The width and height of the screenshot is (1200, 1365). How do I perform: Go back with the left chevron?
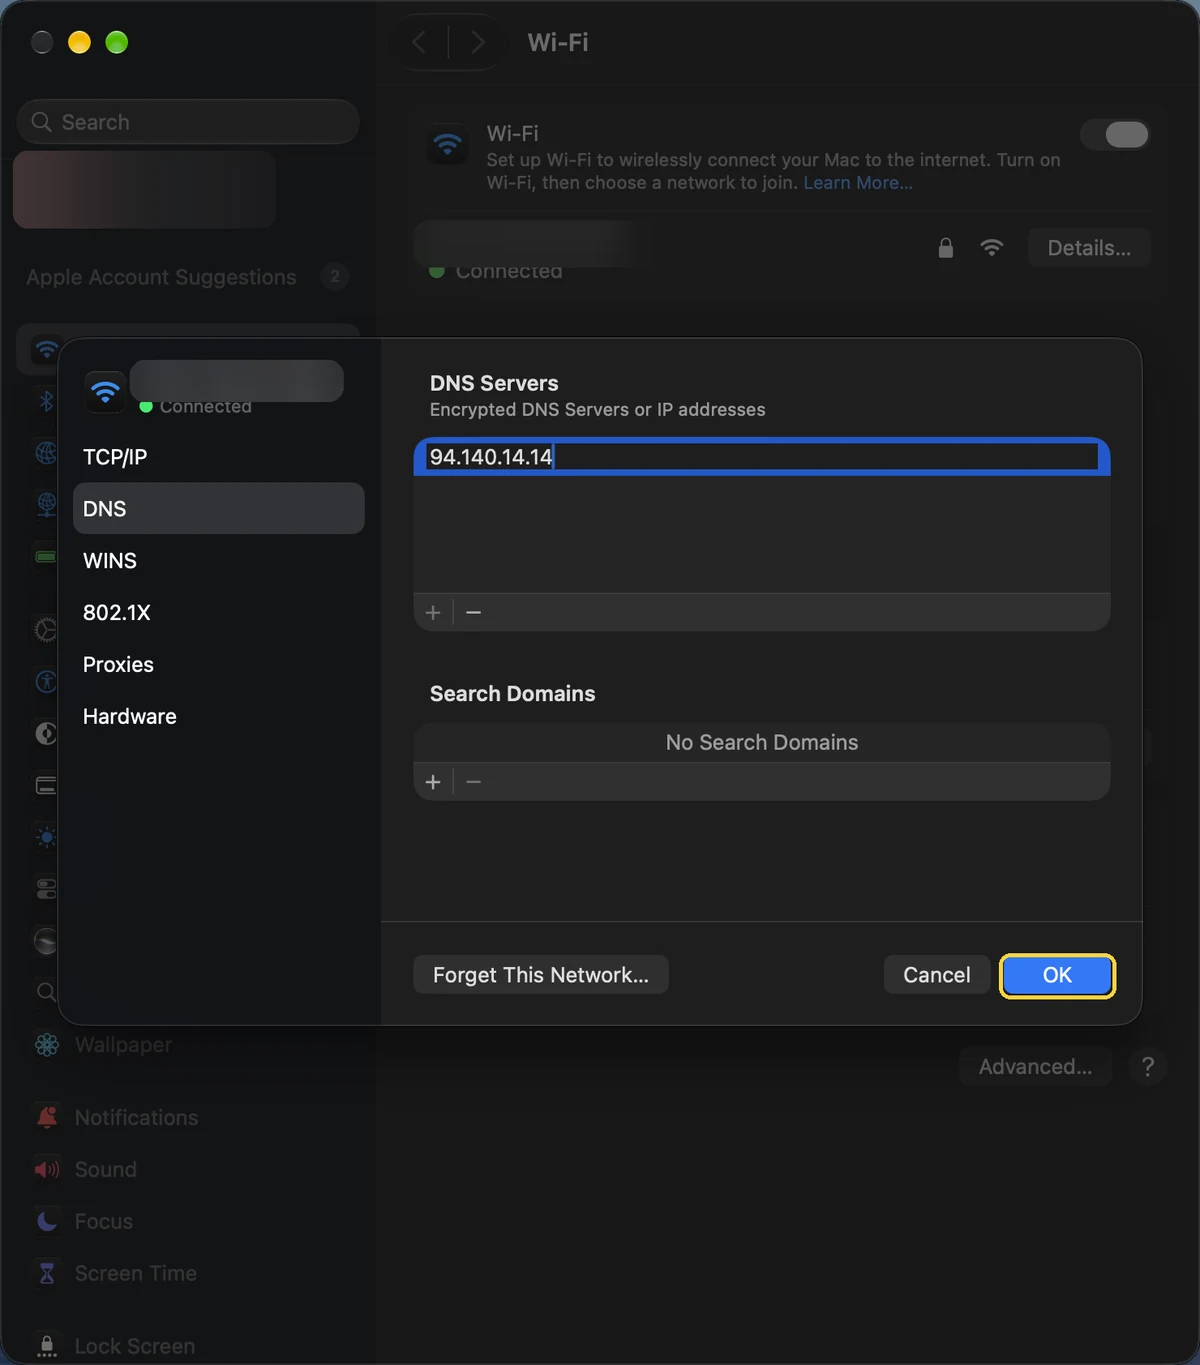(x=420, y=42)
